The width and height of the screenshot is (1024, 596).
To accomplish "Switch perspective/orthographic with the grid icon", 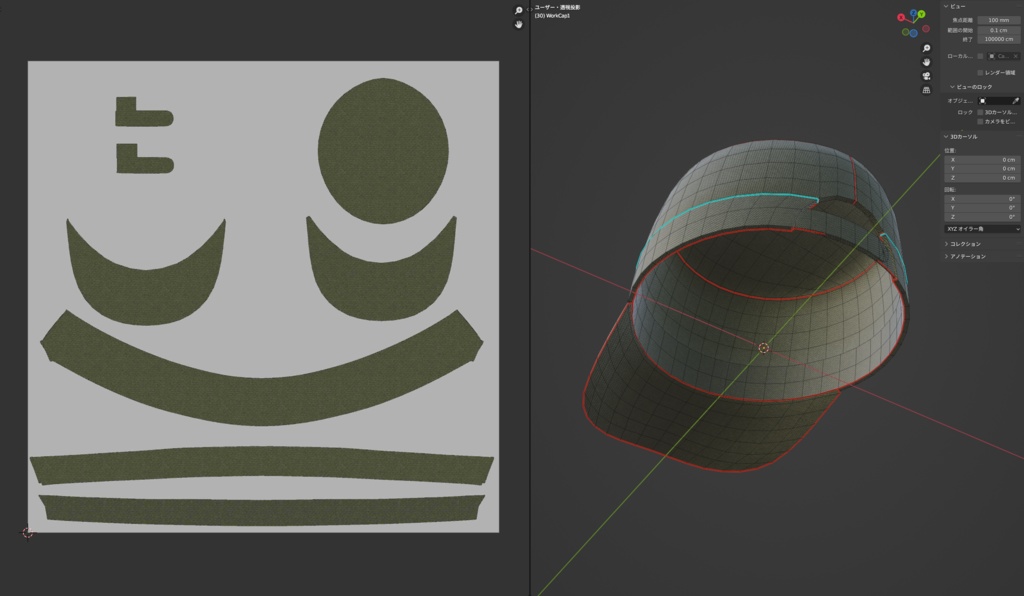I will (926, 90).
